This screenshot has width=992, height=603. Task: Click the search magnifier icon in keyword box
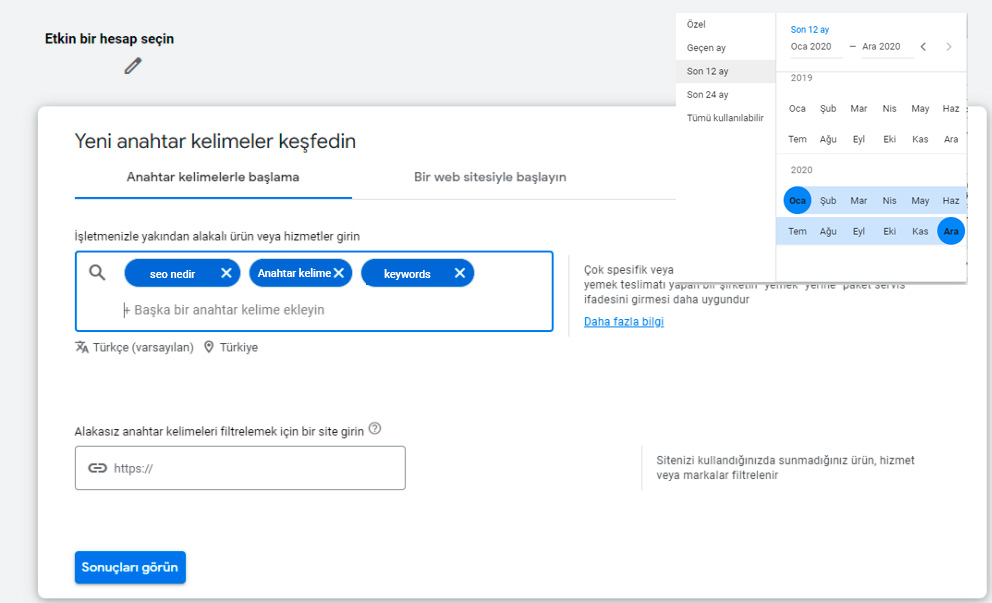pyautogui.click(x=97, y=273)
